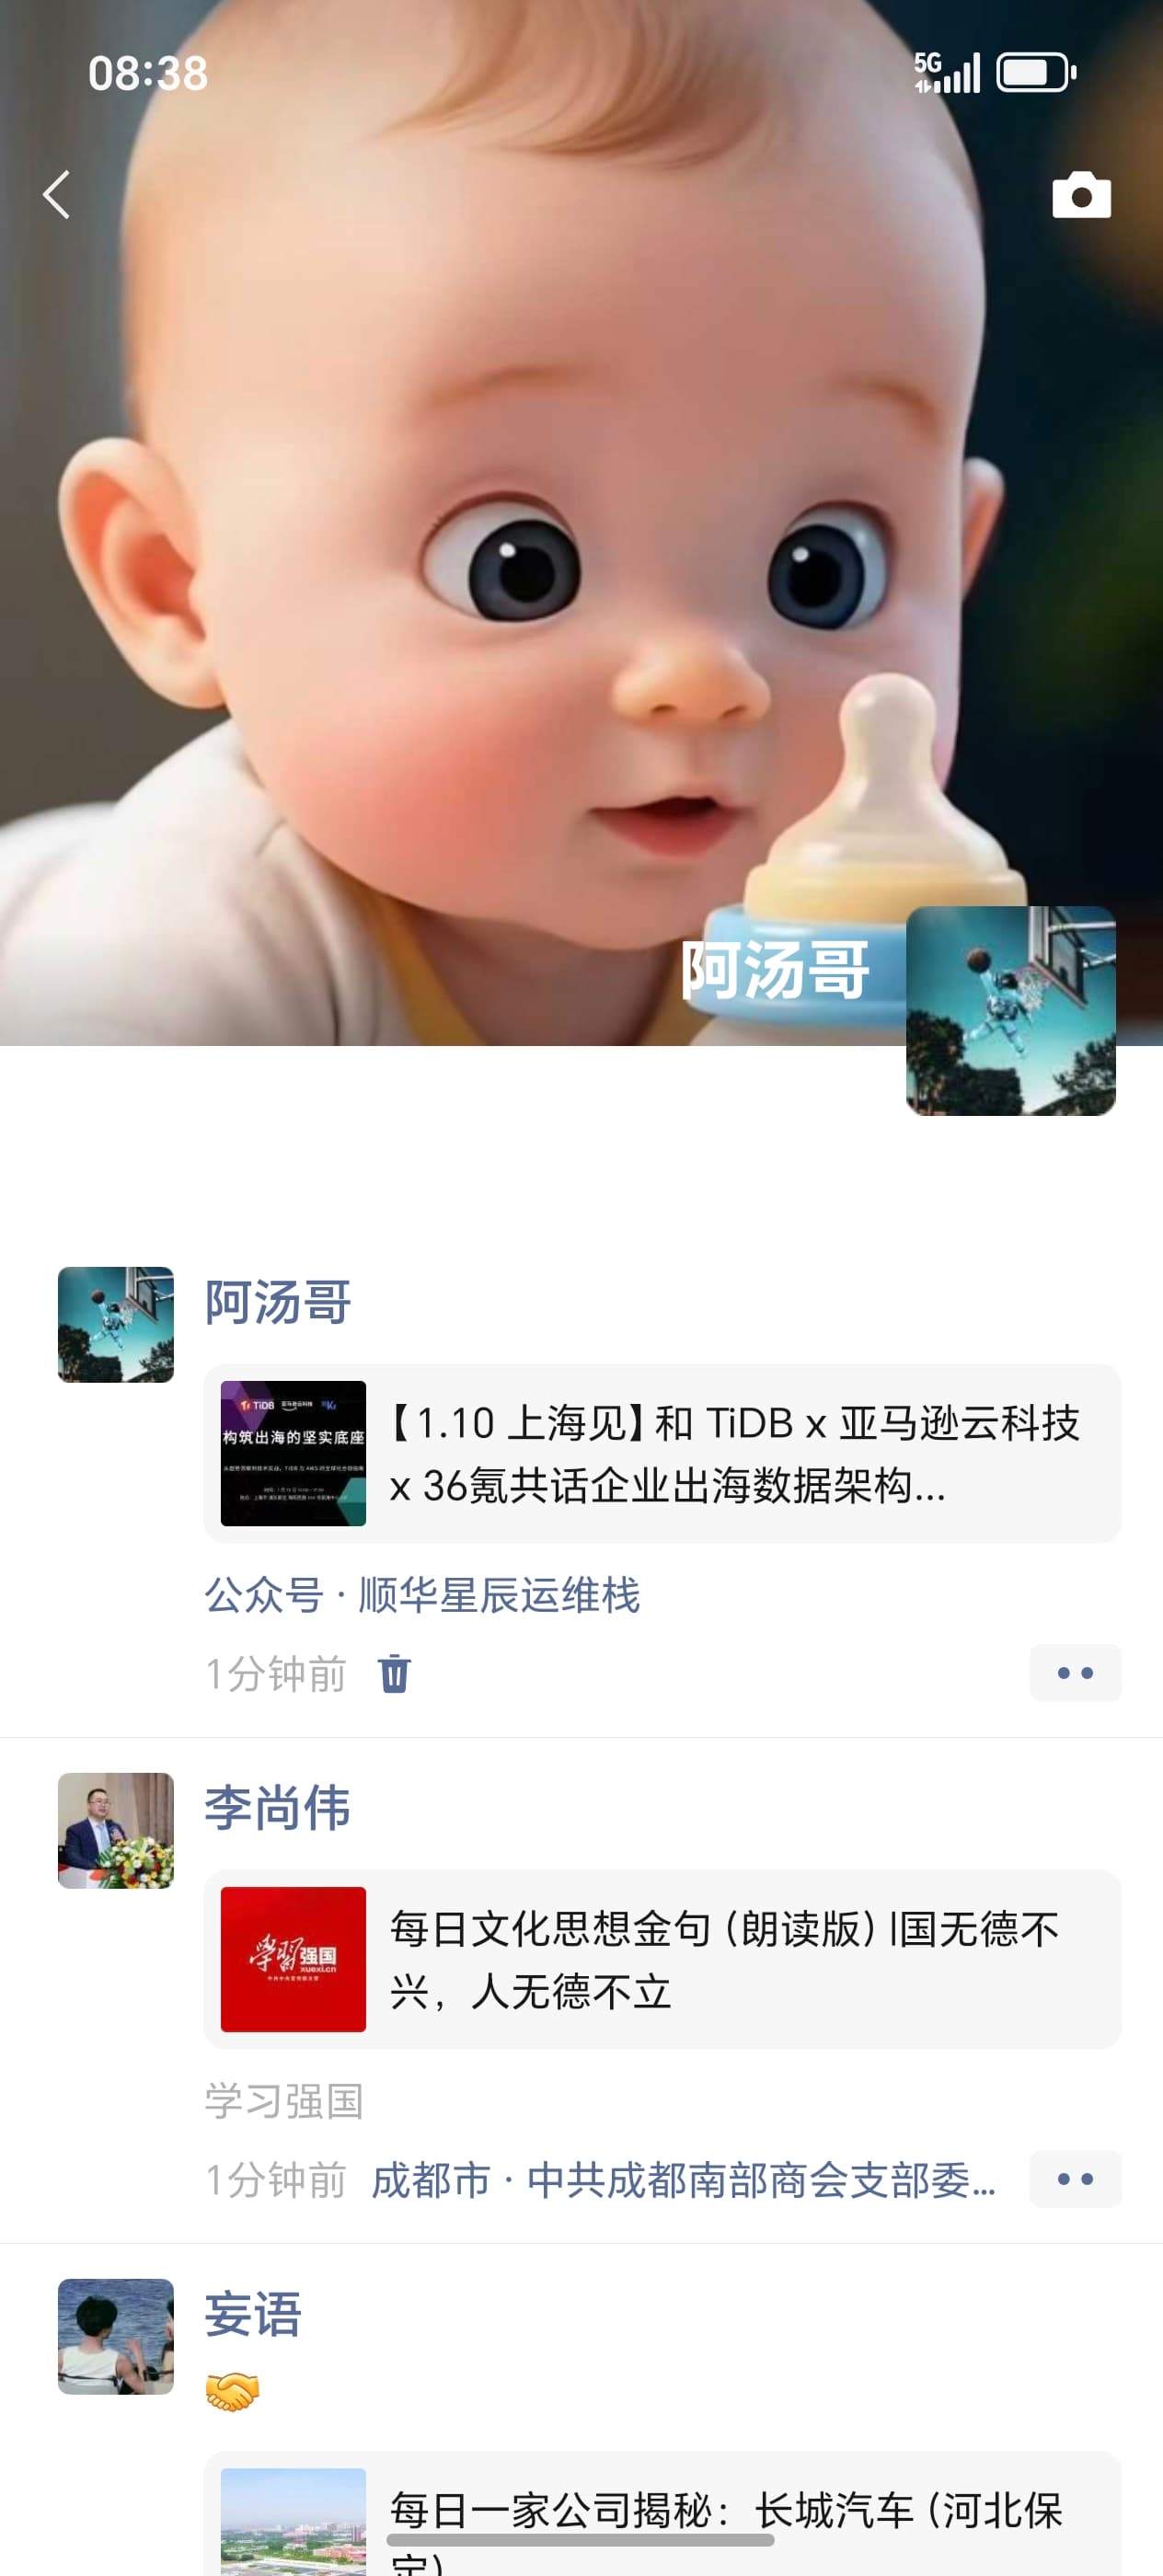Open 李尚伟 name link
The width and height of the screenshot is (1163, 2576).
(x=278, y=1807)
